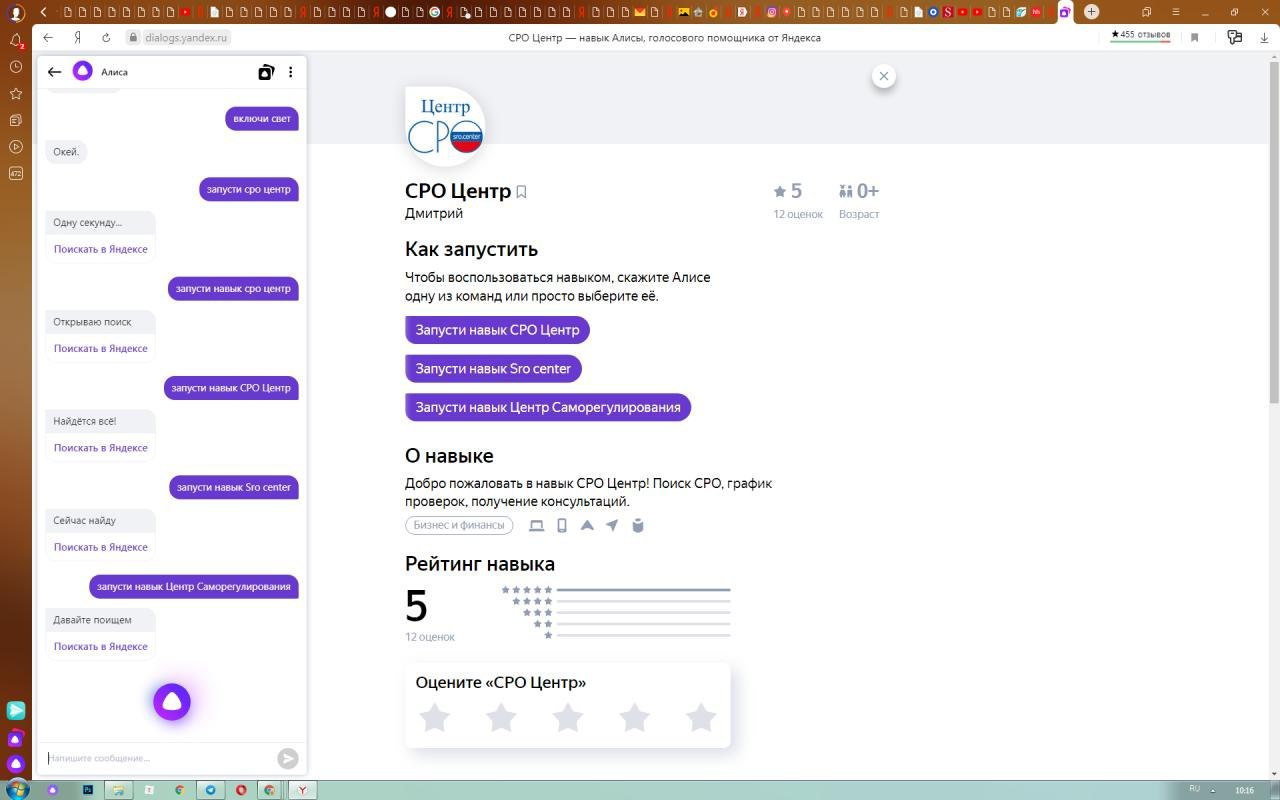Image resolution: width=1280 pixels, height=800 pixels.
Task: Close the skill card with X
Action: pyautogui.click(x=884, y=76)
